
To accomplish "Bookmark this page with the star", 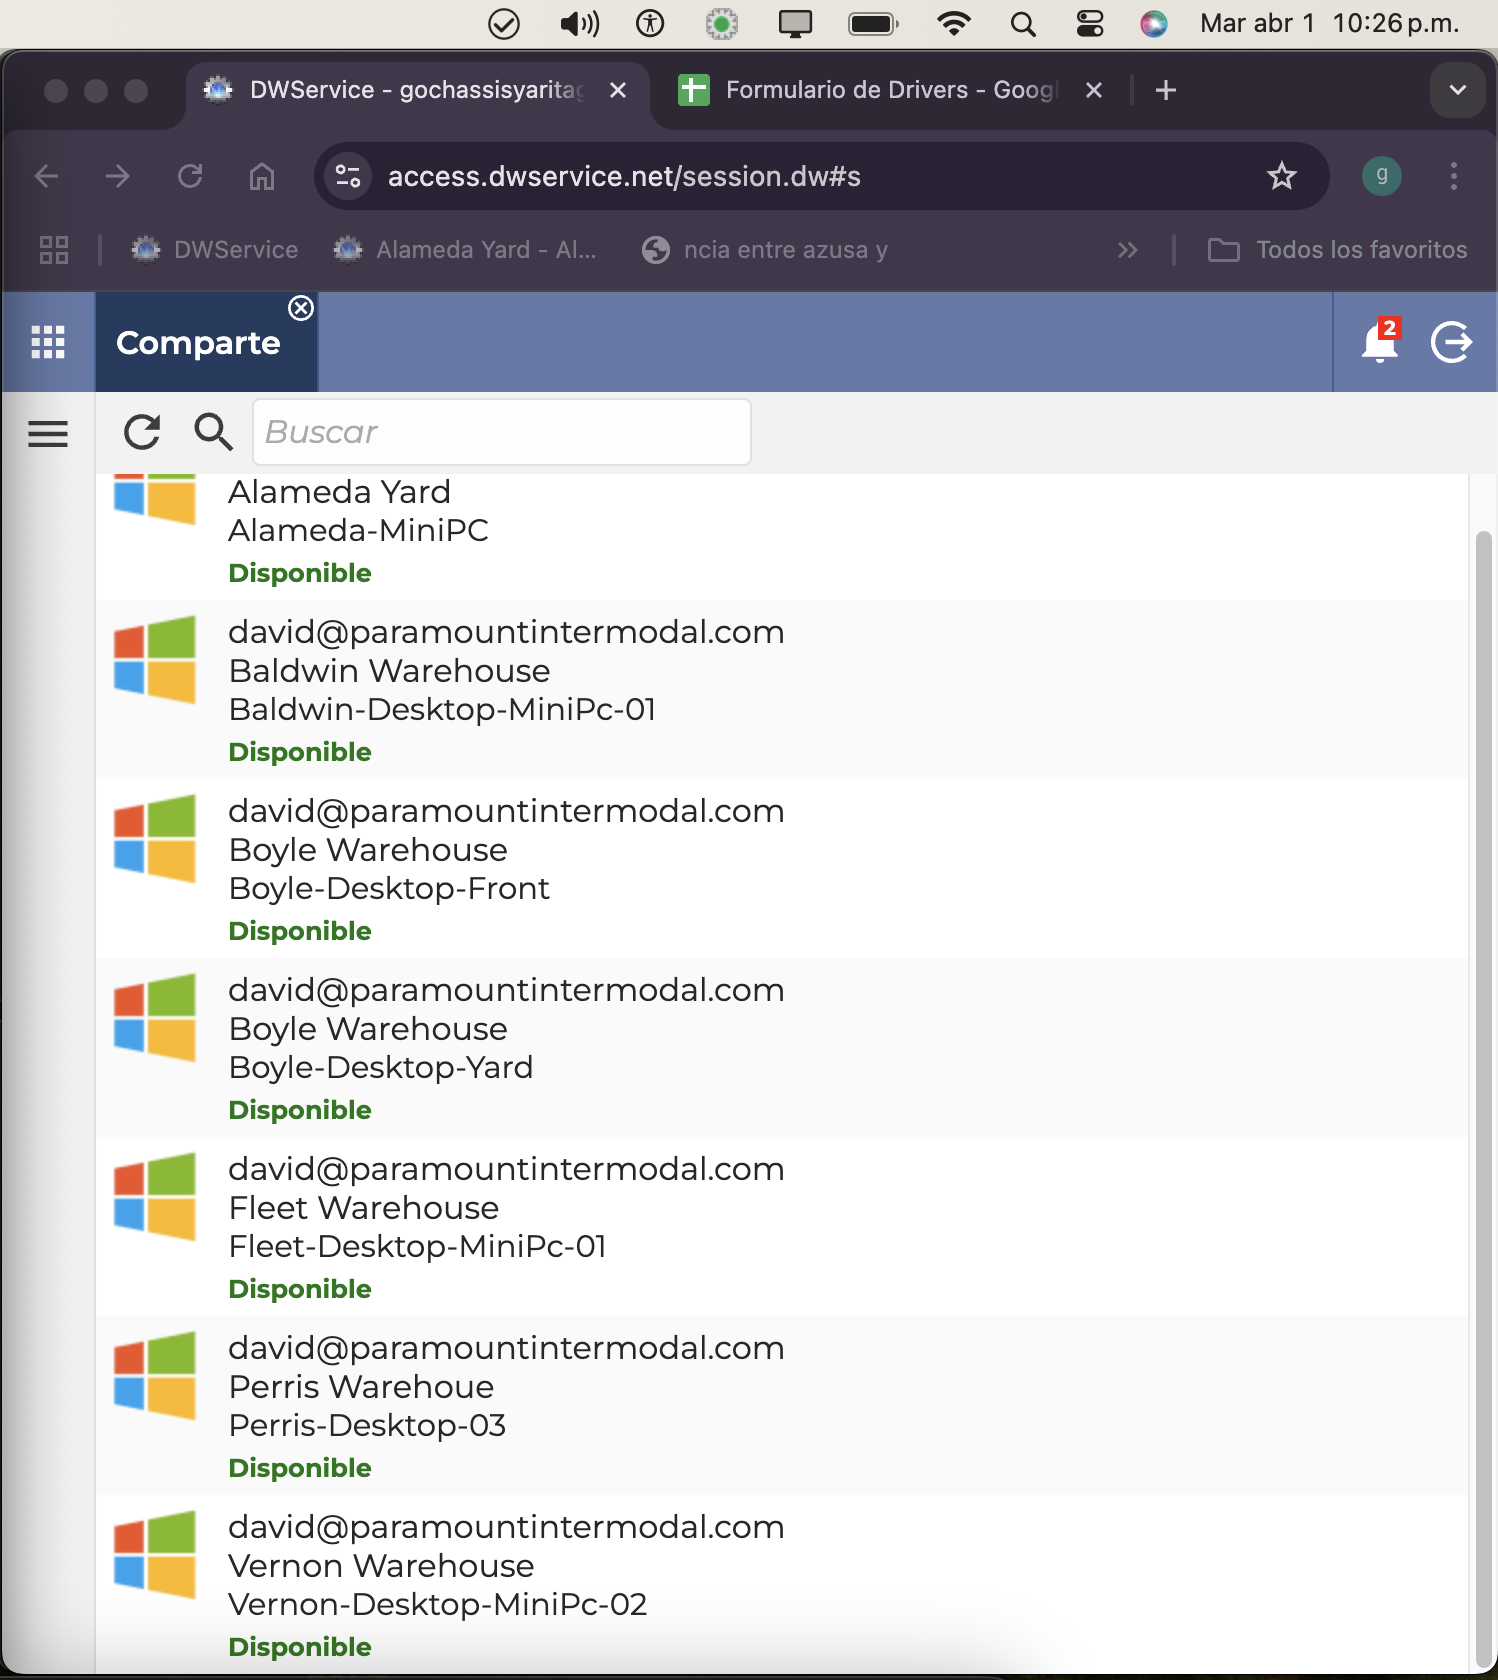I will (1281, 176).
